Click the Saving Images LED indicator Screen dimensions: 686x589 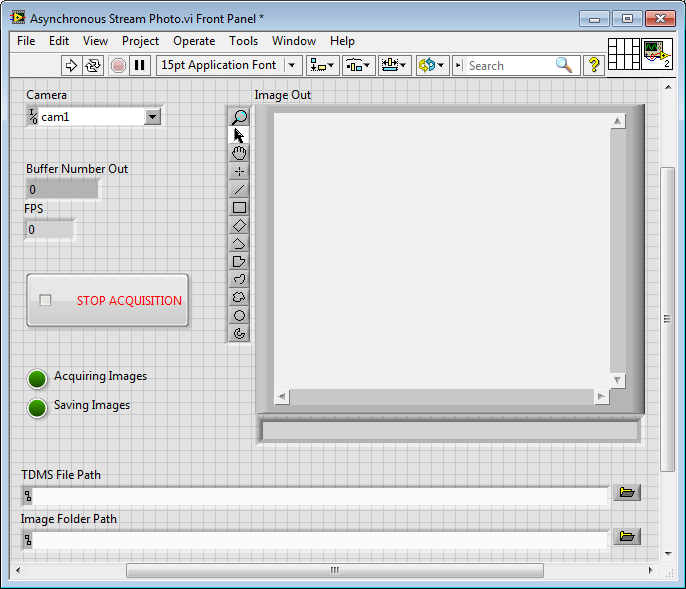pos(37,407)
